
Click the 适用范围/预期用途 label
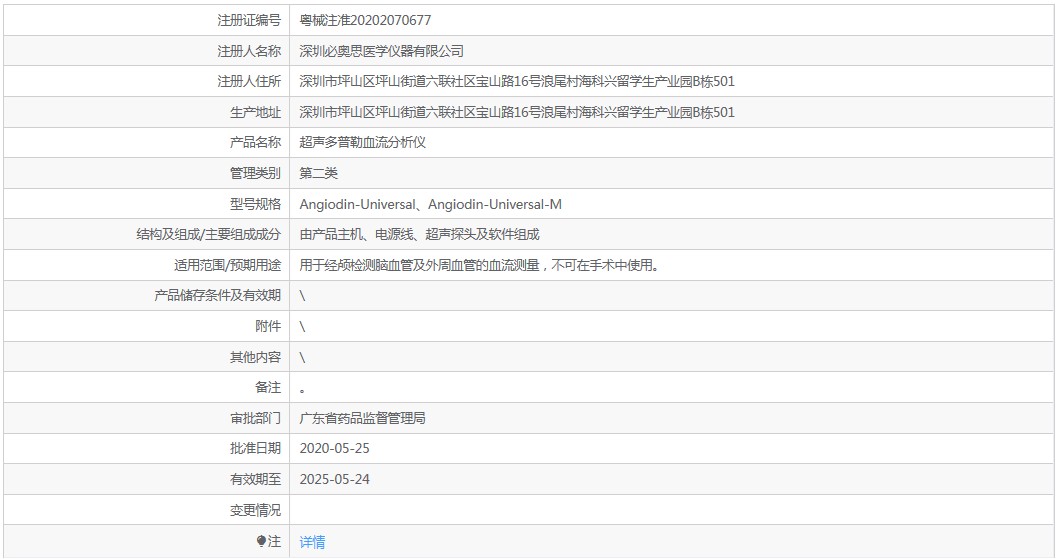click(227, 266)
